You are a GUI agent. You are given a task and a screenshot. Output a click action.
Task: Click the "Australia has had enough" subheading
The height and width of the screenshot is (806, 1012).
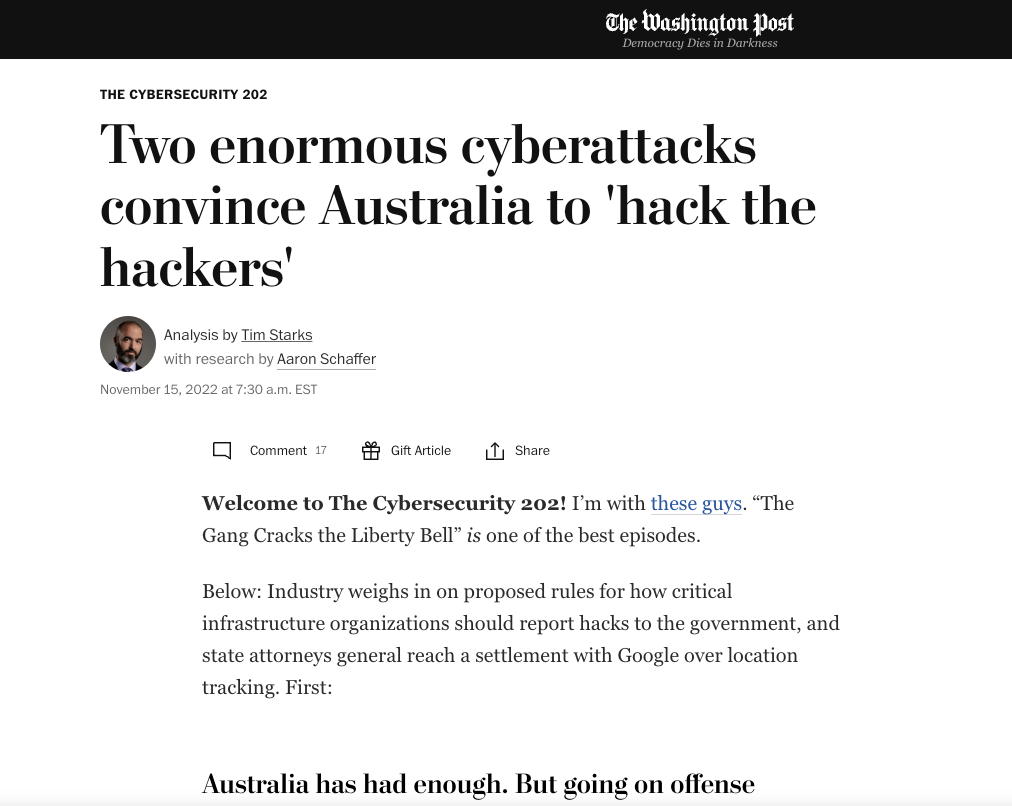[x=478, y=784]
